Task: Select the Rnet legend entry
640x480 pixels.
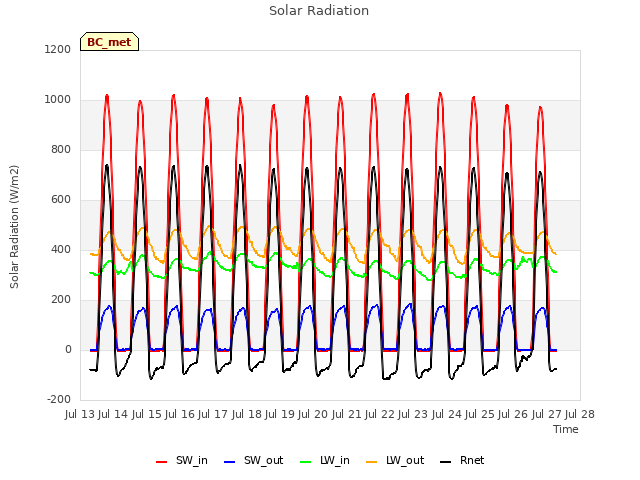Action: (x=462, y=461)
